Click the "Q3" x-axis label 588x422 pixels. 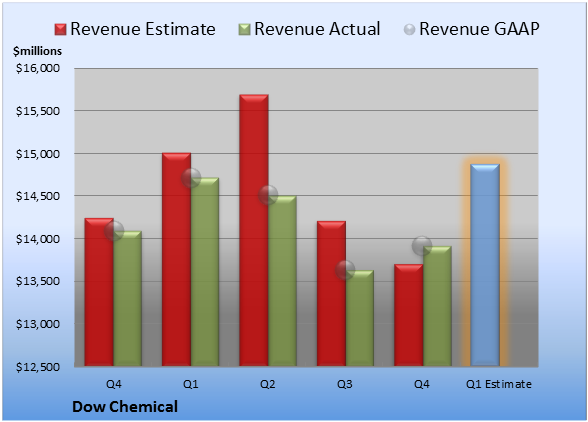click(x=345, y=384)
